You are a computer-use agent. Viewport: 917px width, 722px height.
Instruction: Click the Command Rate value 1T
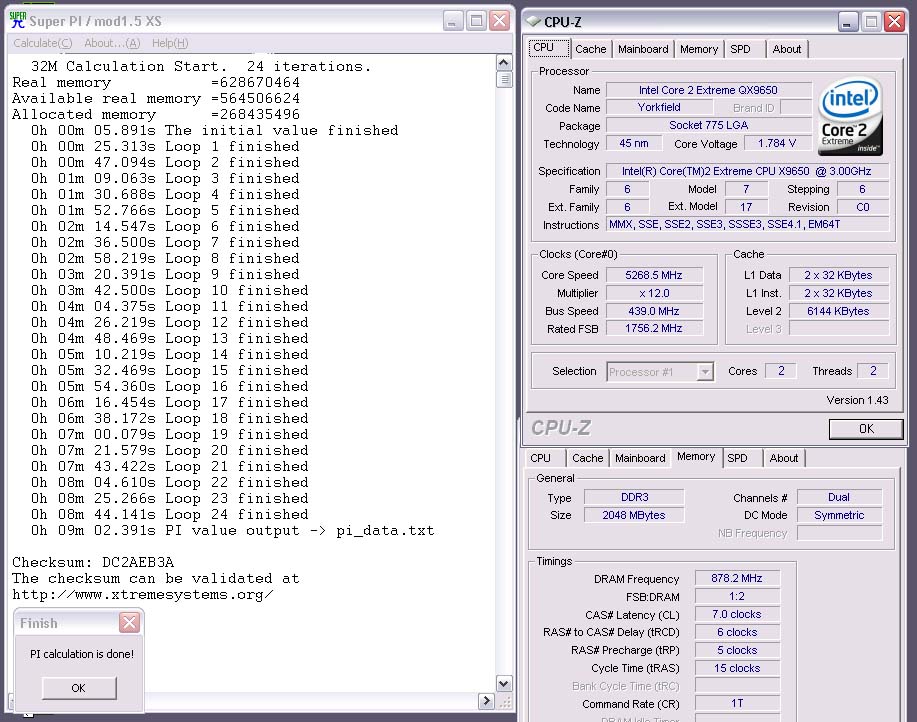[737, 704]
